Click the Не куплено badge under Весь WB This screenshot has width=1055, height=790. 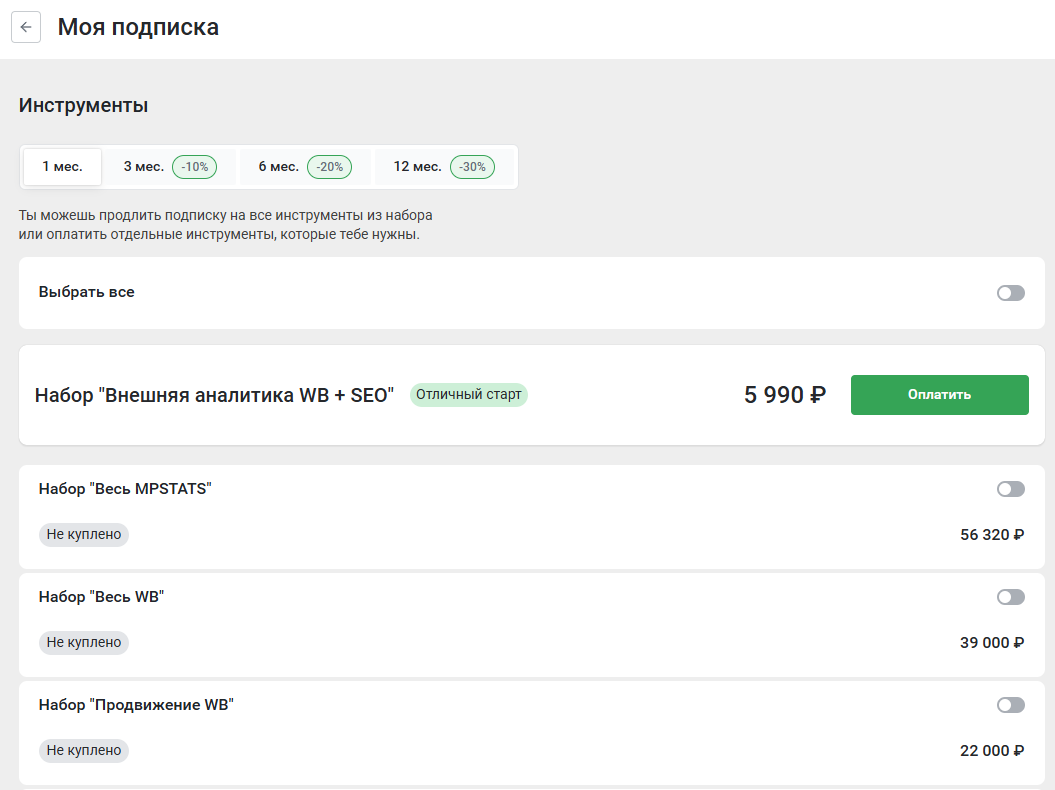(84, 643)
